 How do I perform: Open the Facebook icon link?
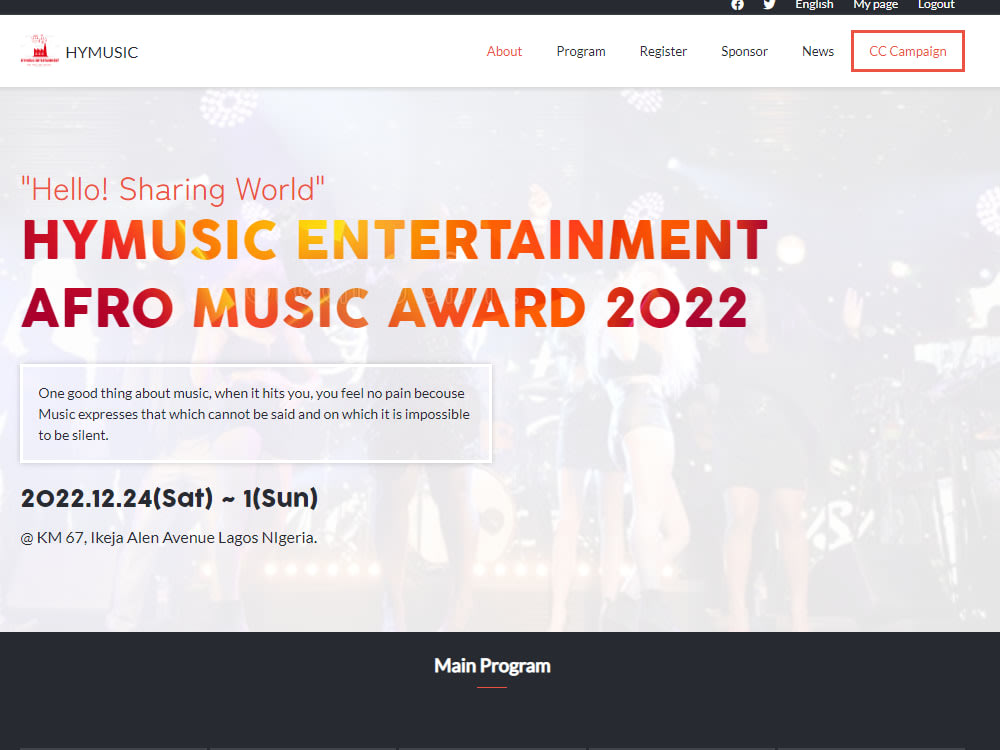pos(737,4)
